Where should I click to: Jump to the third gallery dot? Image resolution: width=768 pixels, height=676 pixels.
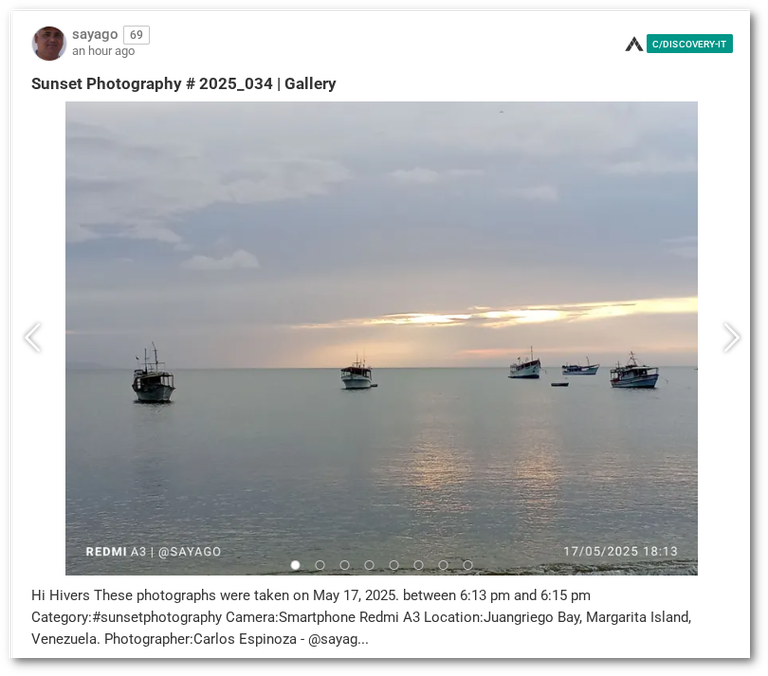click(x=345, y=565)
